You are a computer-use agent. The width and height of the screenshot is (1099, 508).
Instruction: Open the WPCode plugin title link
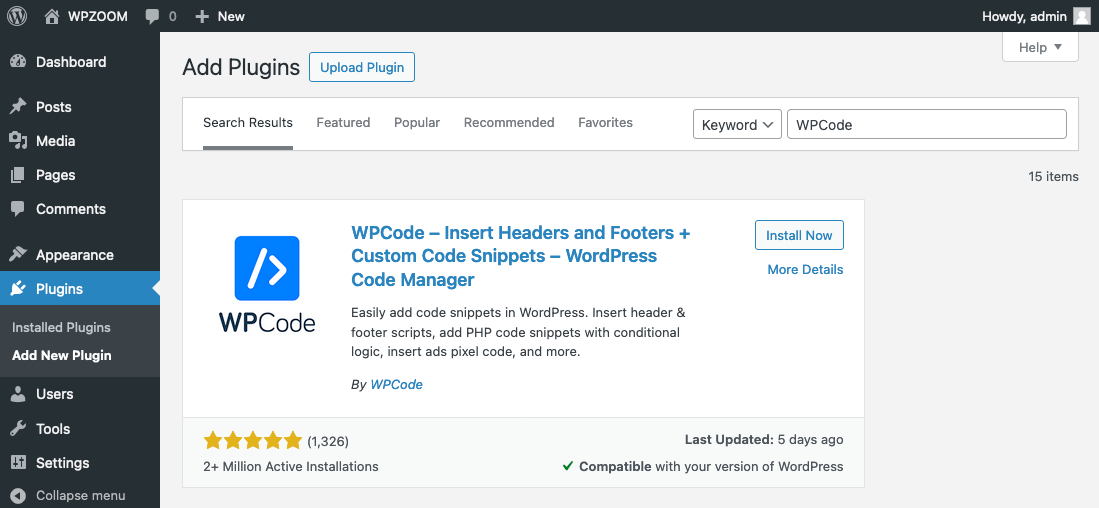(x=521, y=256)
